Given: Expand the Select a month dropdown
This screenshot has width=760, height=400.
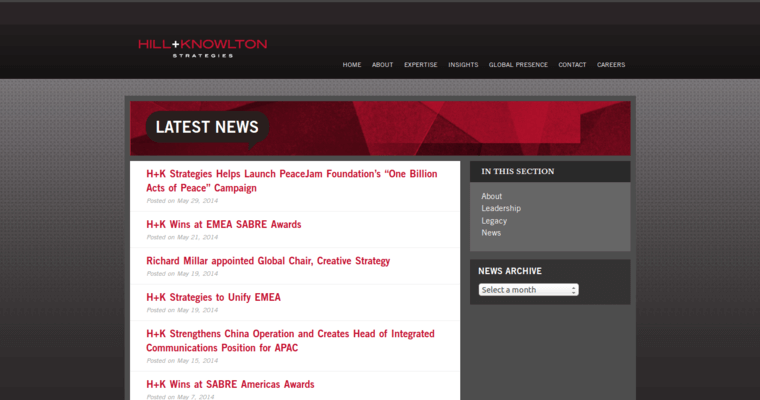Looking at the screenshot, I should coord(528,289).
